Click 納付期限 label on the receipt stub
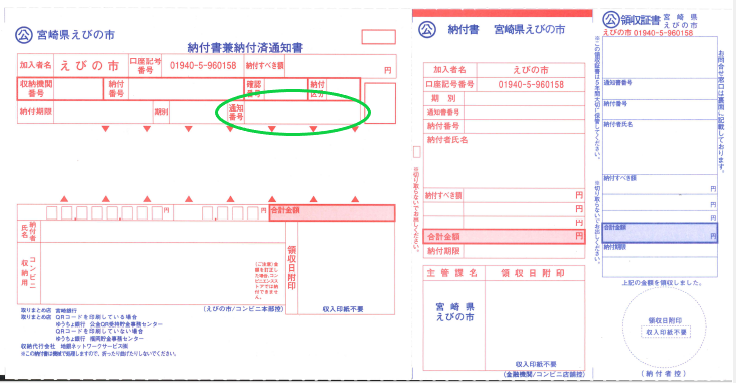The height and width of the screenshot is (383, 736). point(614,247)
